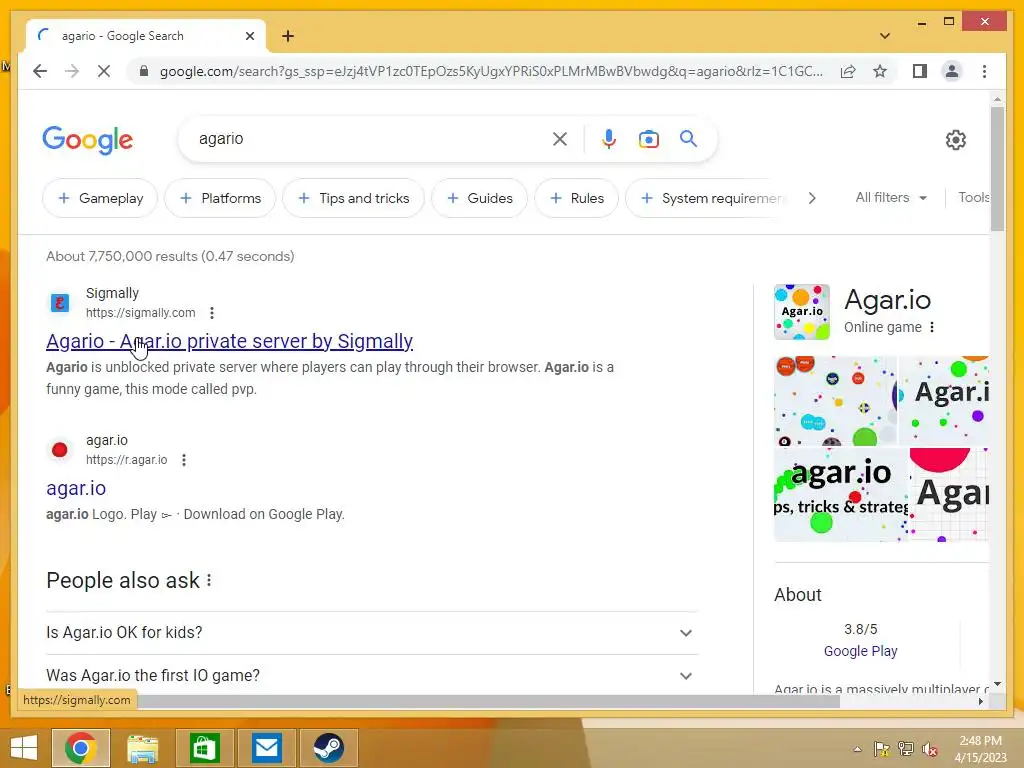Nudge the horizontal scrollbar right arrow
This screenshot has height=768, width=1024.
tap(980, 701)
